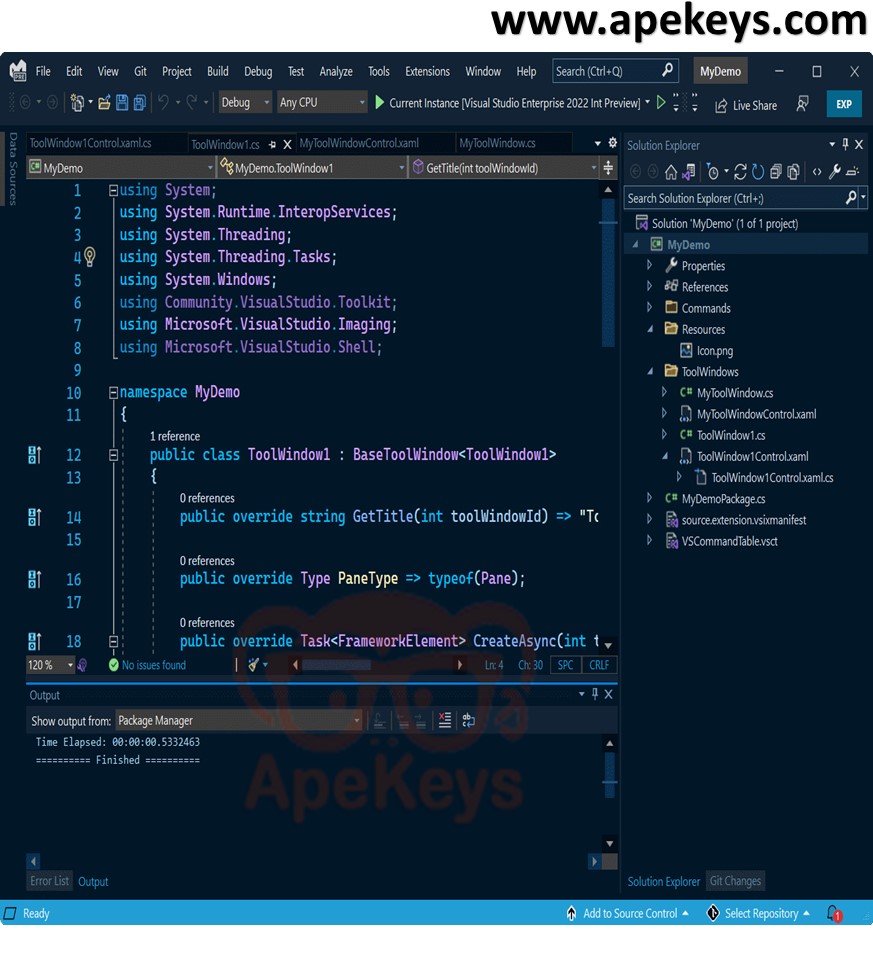Viewport: 873px width, 960px height.
Task: Open the Data Sources side tab
Action: tap(12, 168)
